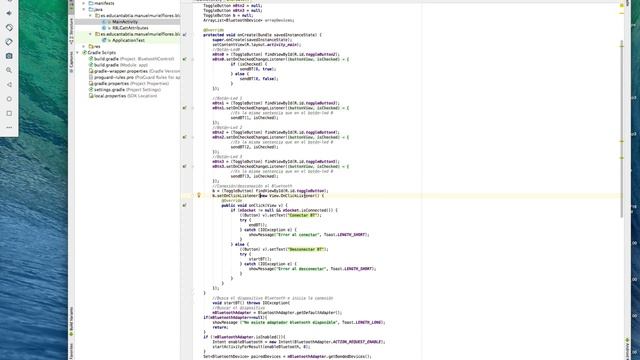
Task: Click the res folder icon
Action: (x=91, y=46)
